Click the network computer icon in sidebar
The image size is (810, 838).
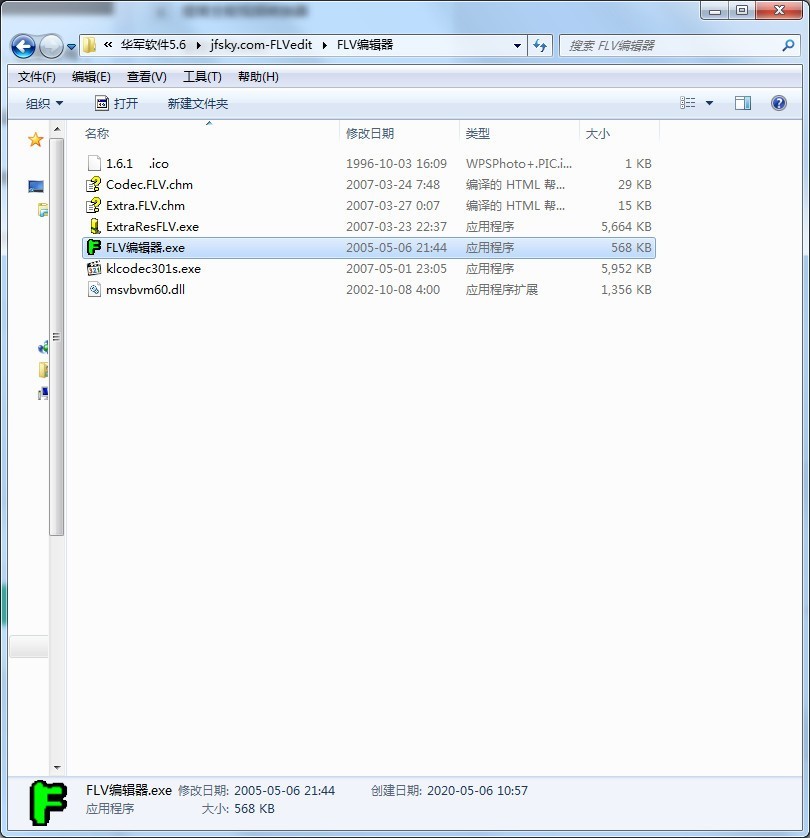(x=43, y=394)
